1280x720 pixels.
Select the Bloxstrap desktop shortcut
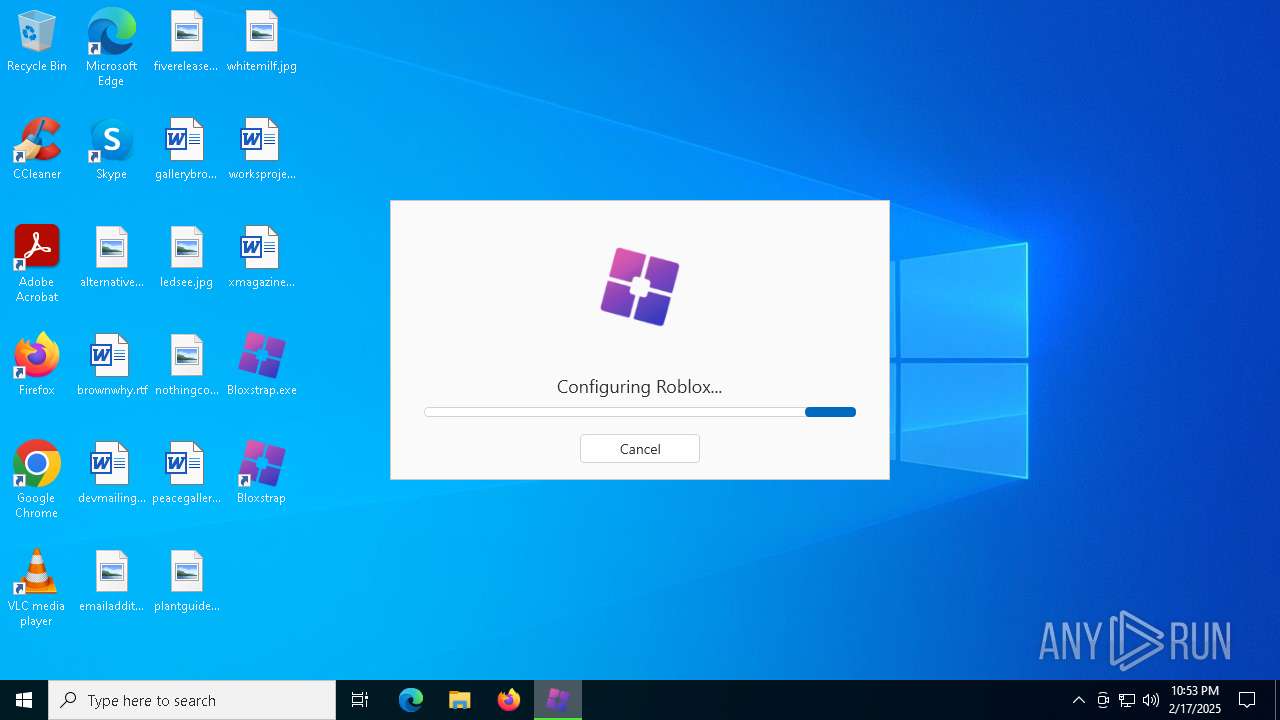(261, 474)
